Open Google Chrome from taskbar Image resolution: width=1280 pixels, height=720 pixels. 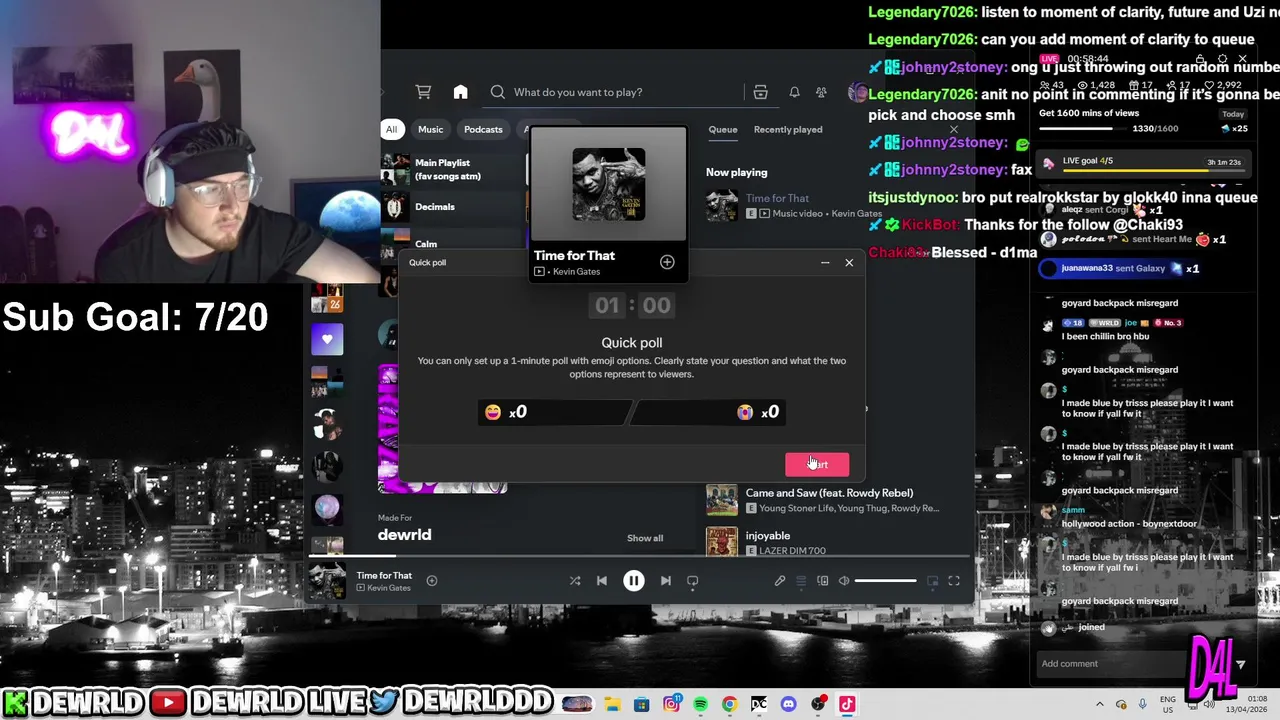[x=729, y=704]
